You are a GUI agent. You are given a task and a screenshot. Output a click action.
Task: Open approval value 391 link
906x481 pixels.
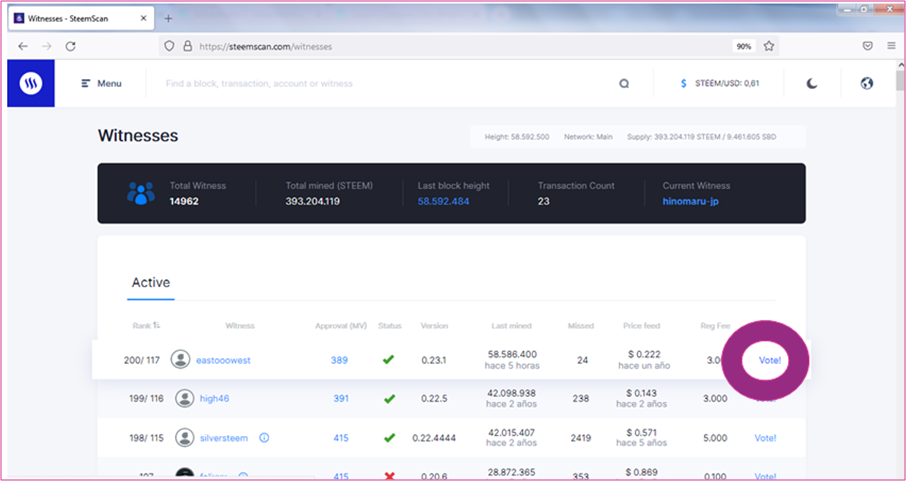pyautogui.click(x=341, y=398)
